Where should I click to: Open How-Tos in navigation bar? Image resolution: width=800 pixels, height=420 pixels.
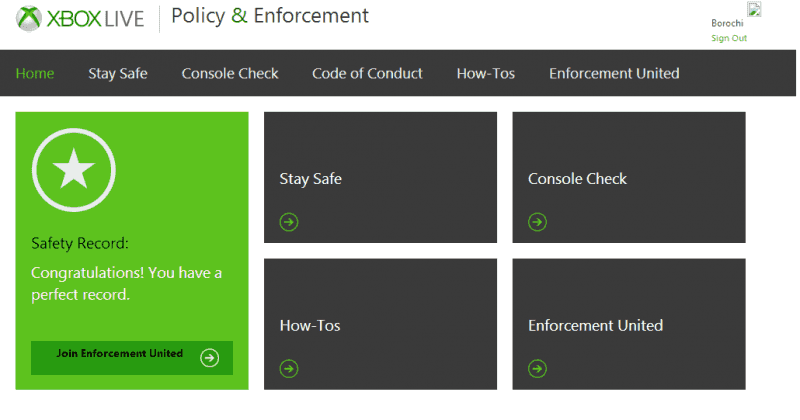[x=486, y=73]
